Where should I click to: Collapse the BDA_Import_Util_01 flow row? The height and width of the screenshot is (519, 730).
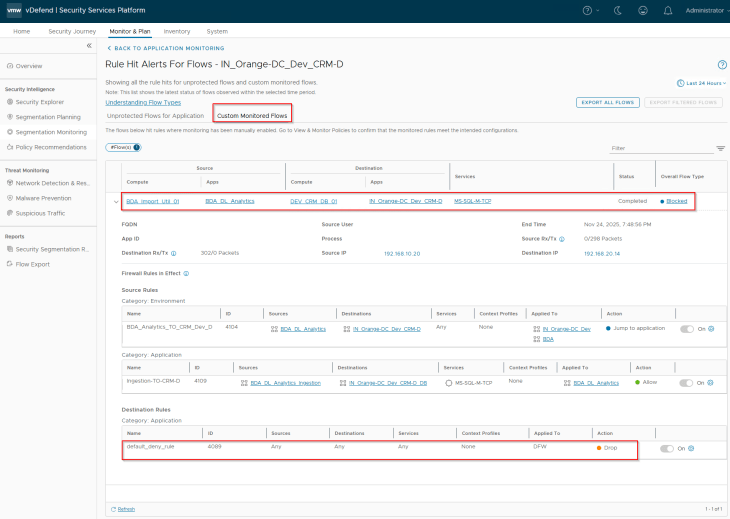[x=115, y=201]
